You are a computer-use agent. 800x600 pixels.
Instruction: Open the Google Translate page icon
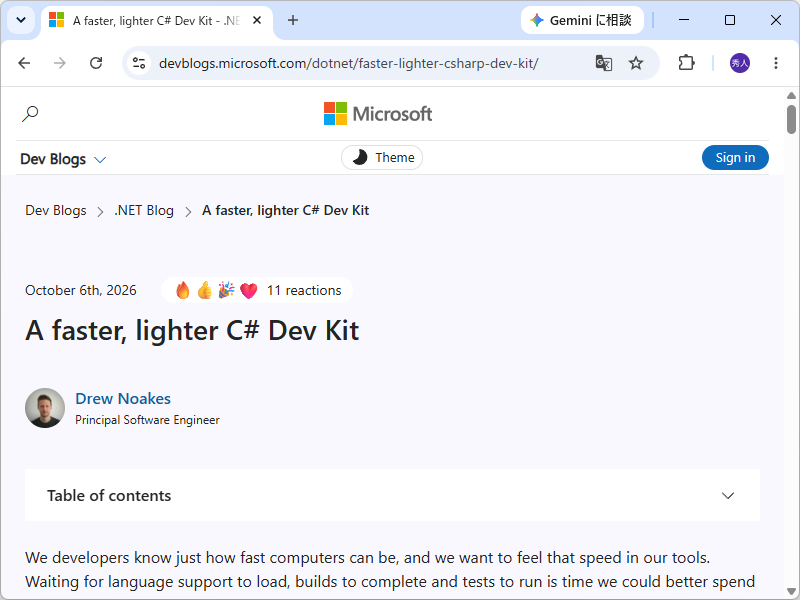pyautogui.click(x=604, y=63)
